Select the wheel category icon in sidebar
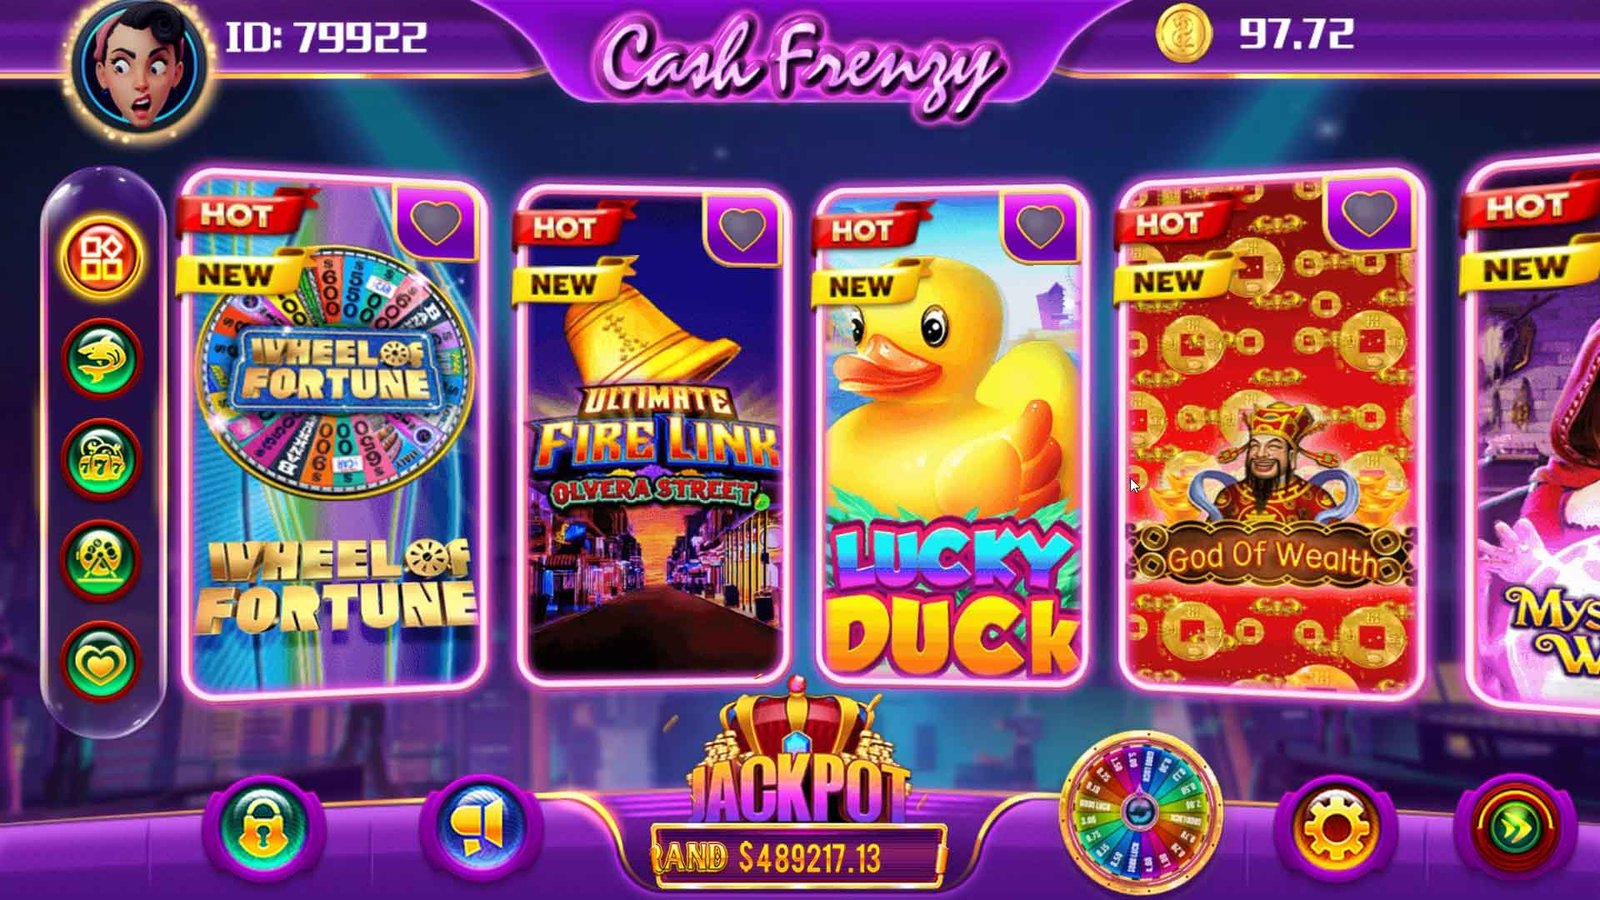 (x=101, y=560)
